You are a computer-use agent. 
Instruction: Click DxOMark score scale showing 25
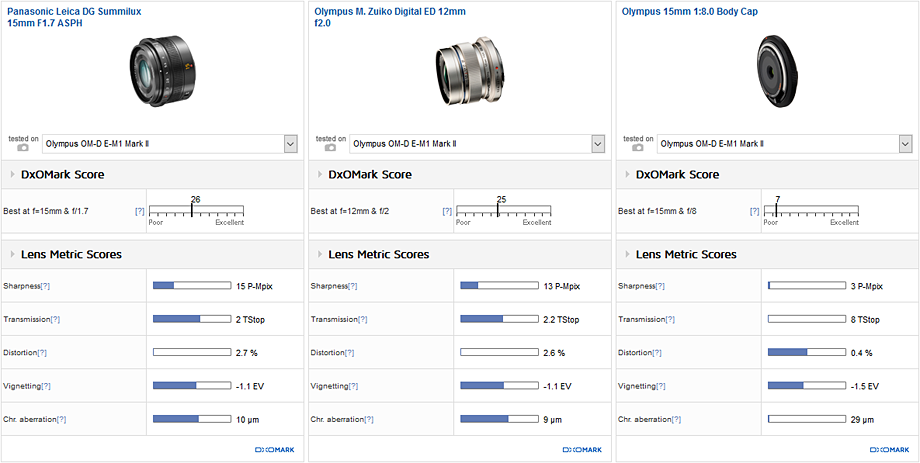[504, 211]
